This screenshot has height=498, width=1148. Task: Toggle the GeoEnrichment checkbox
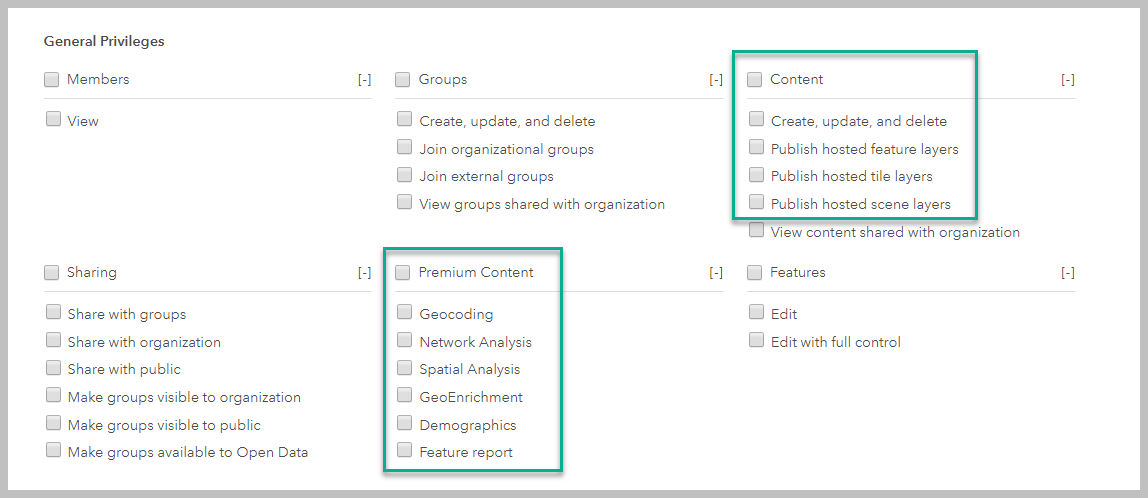tap(404, 396)
